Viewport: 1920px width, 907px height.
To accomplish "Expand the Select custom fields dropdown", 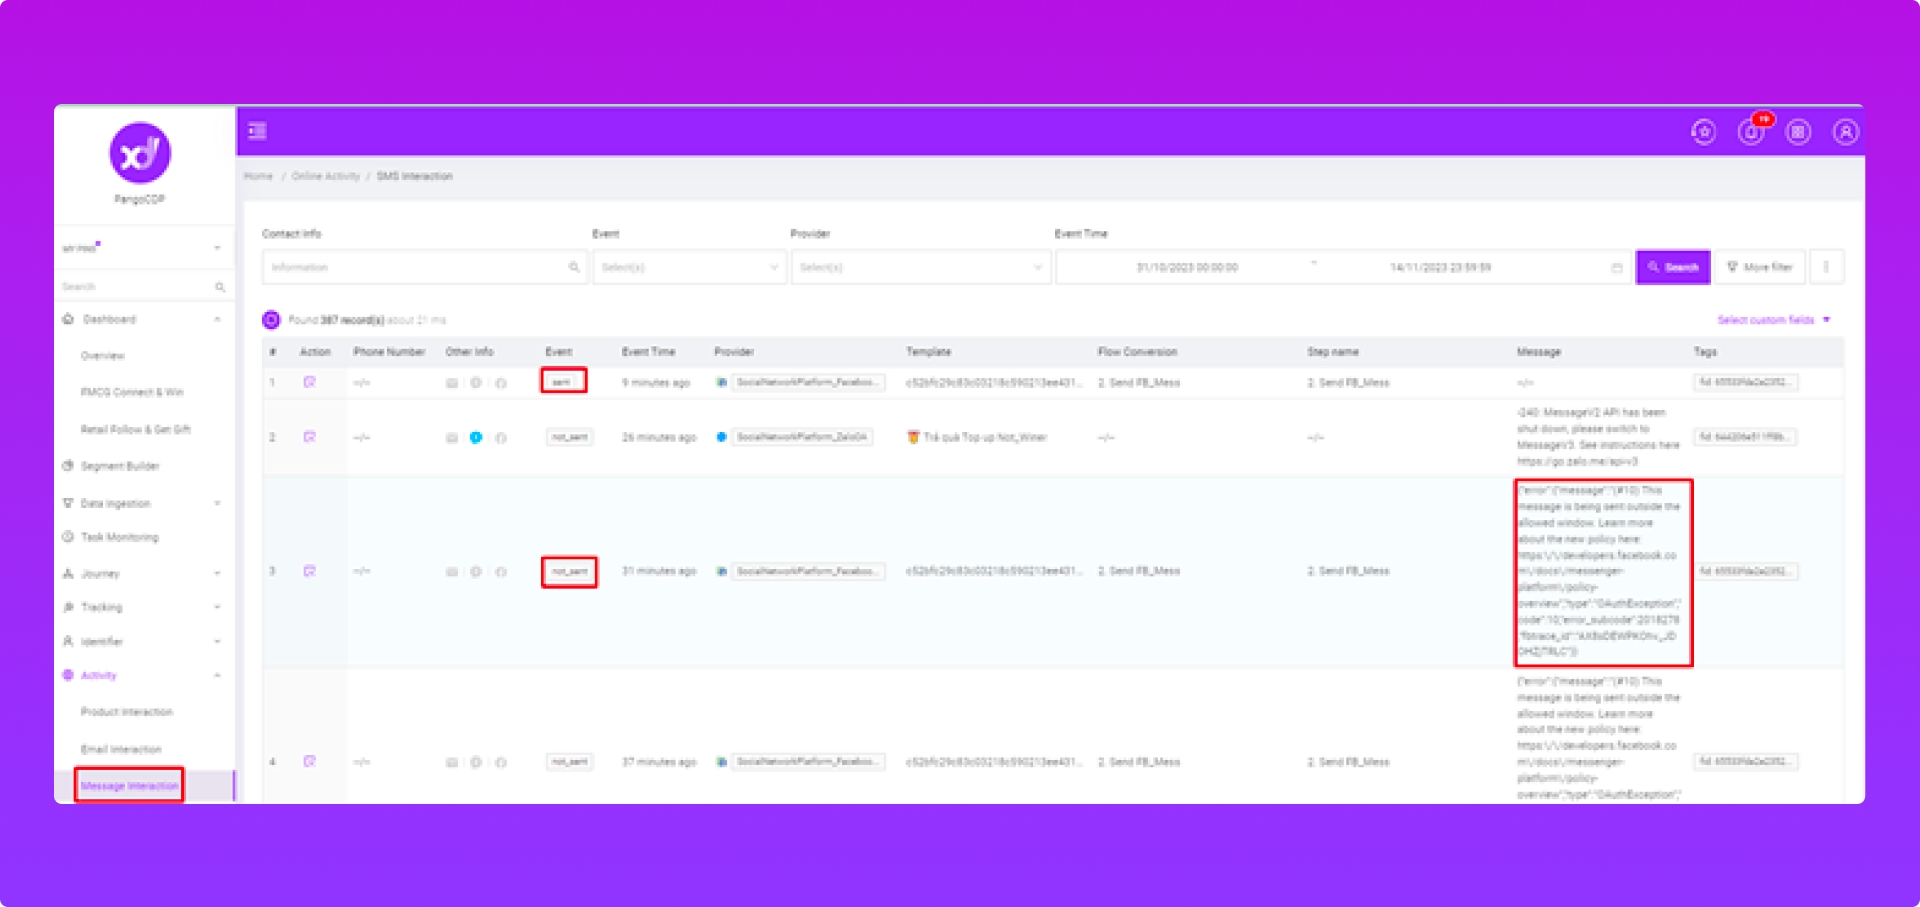I will (1773, 320).
